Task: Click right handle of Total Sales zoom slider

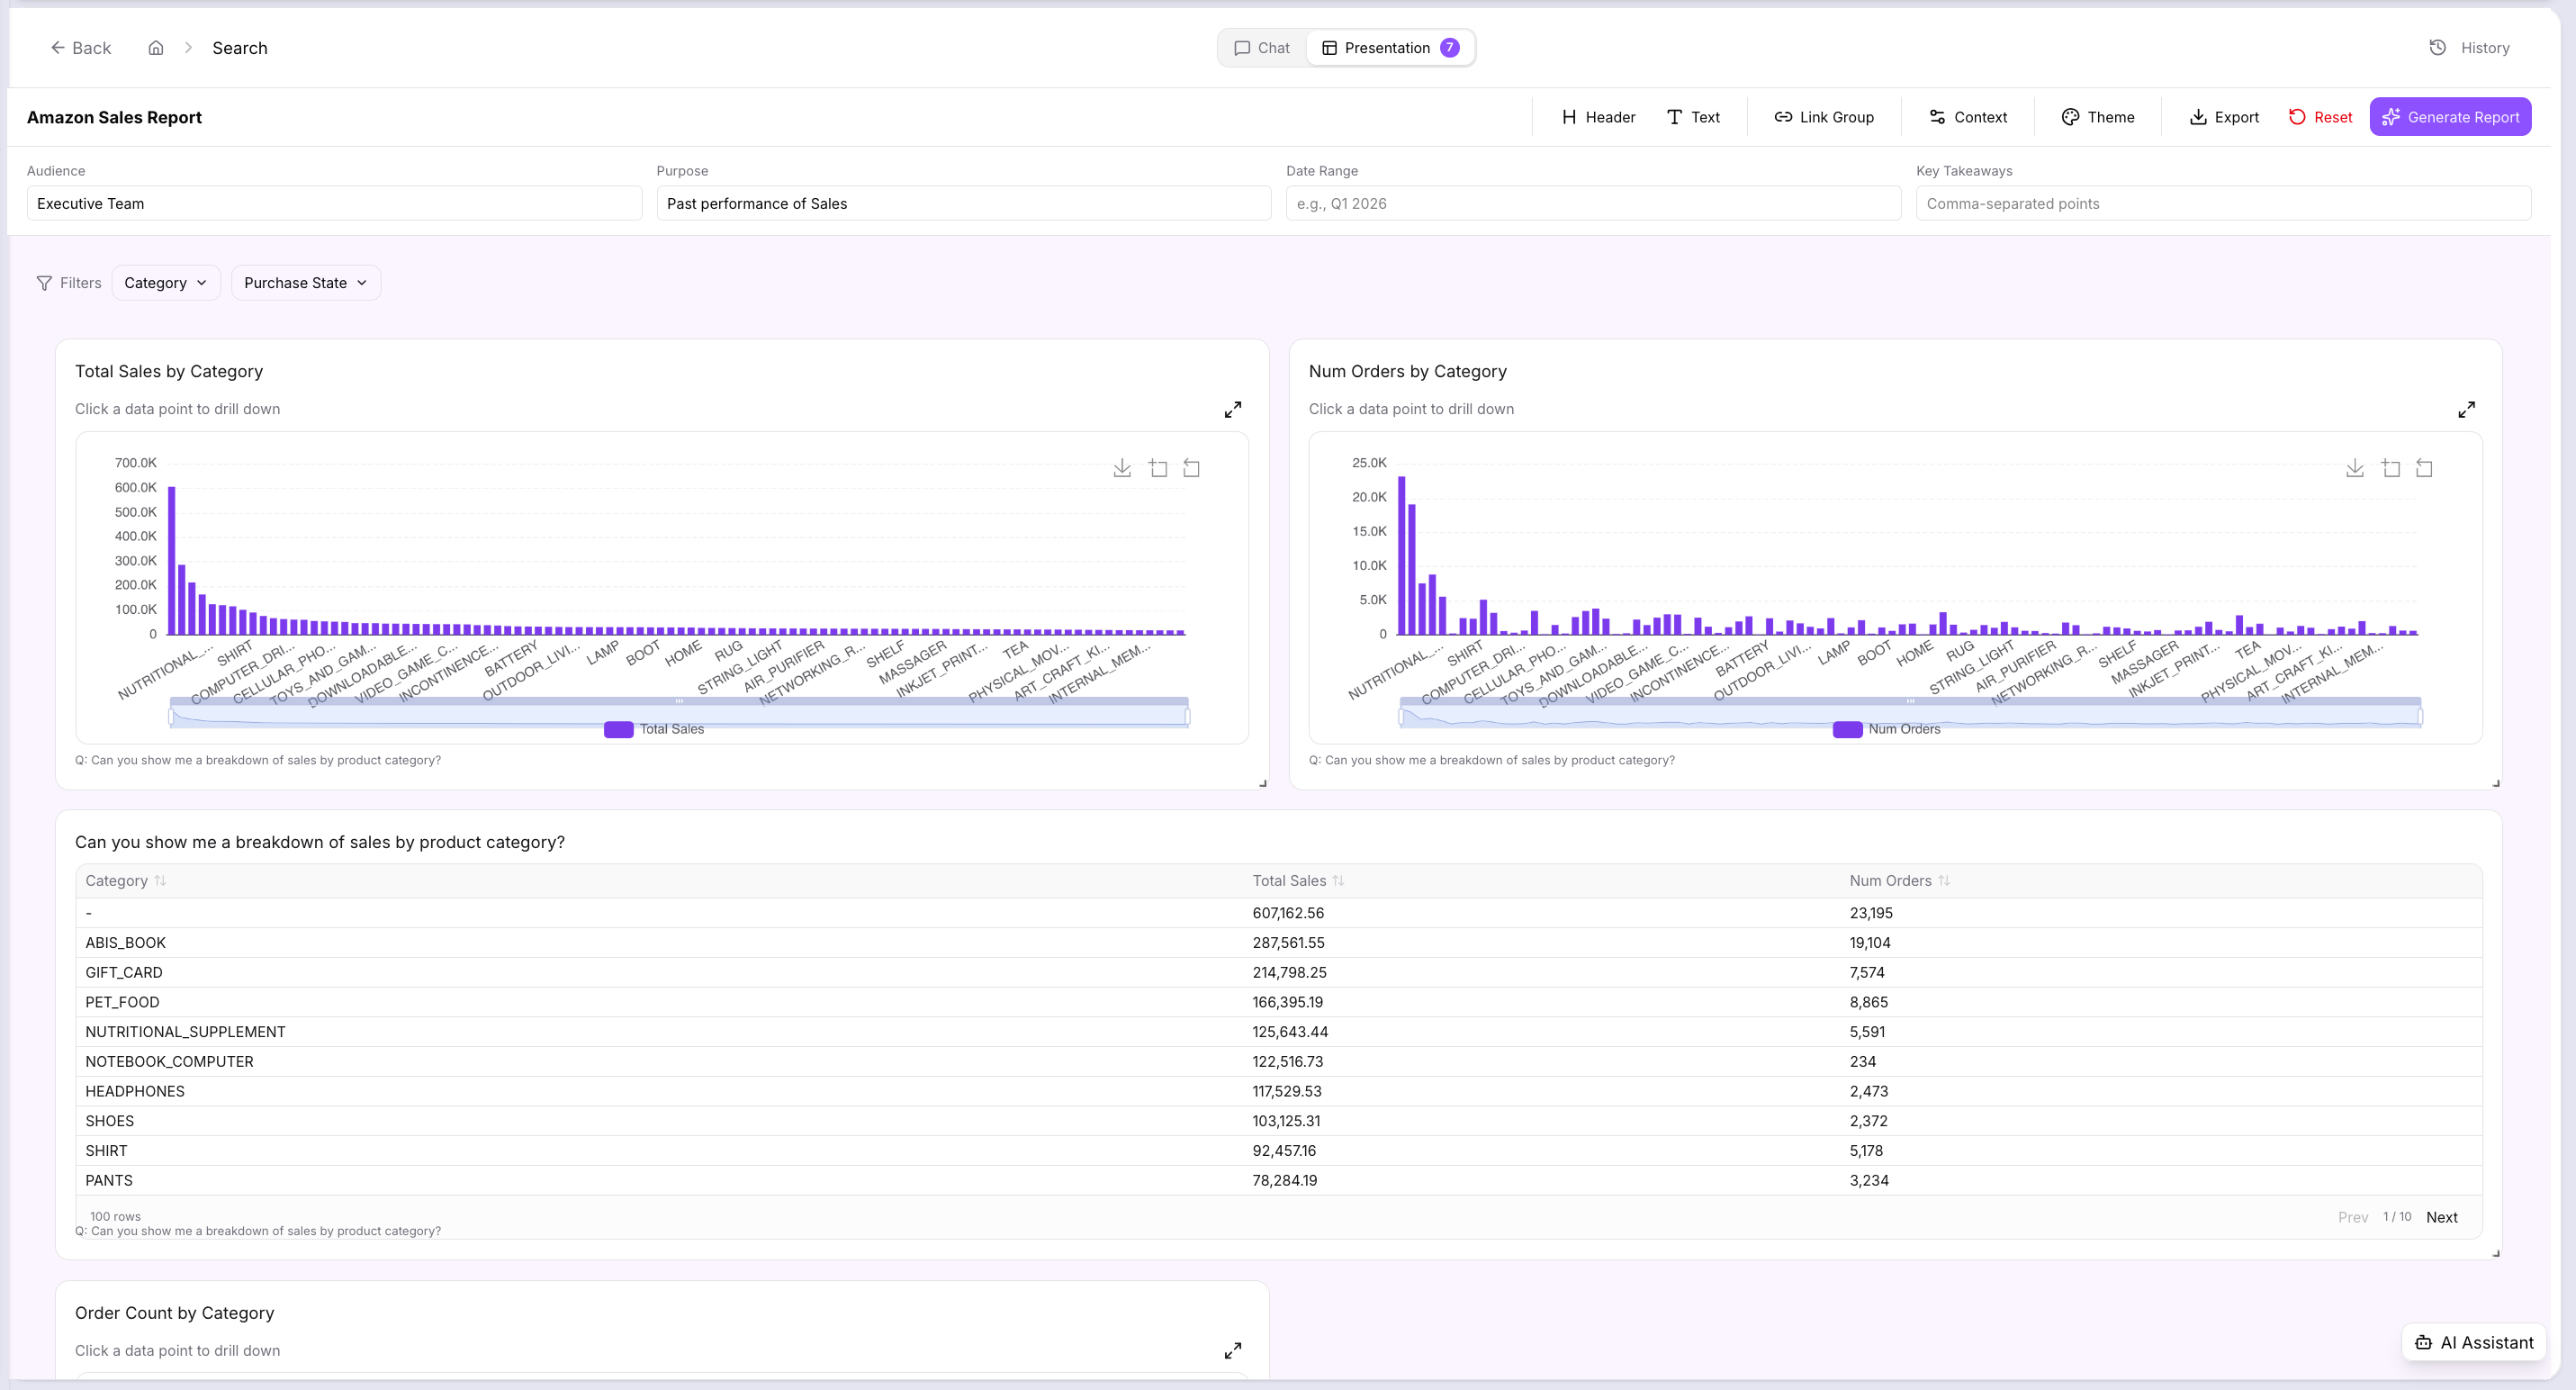Action: (1188, 716)
